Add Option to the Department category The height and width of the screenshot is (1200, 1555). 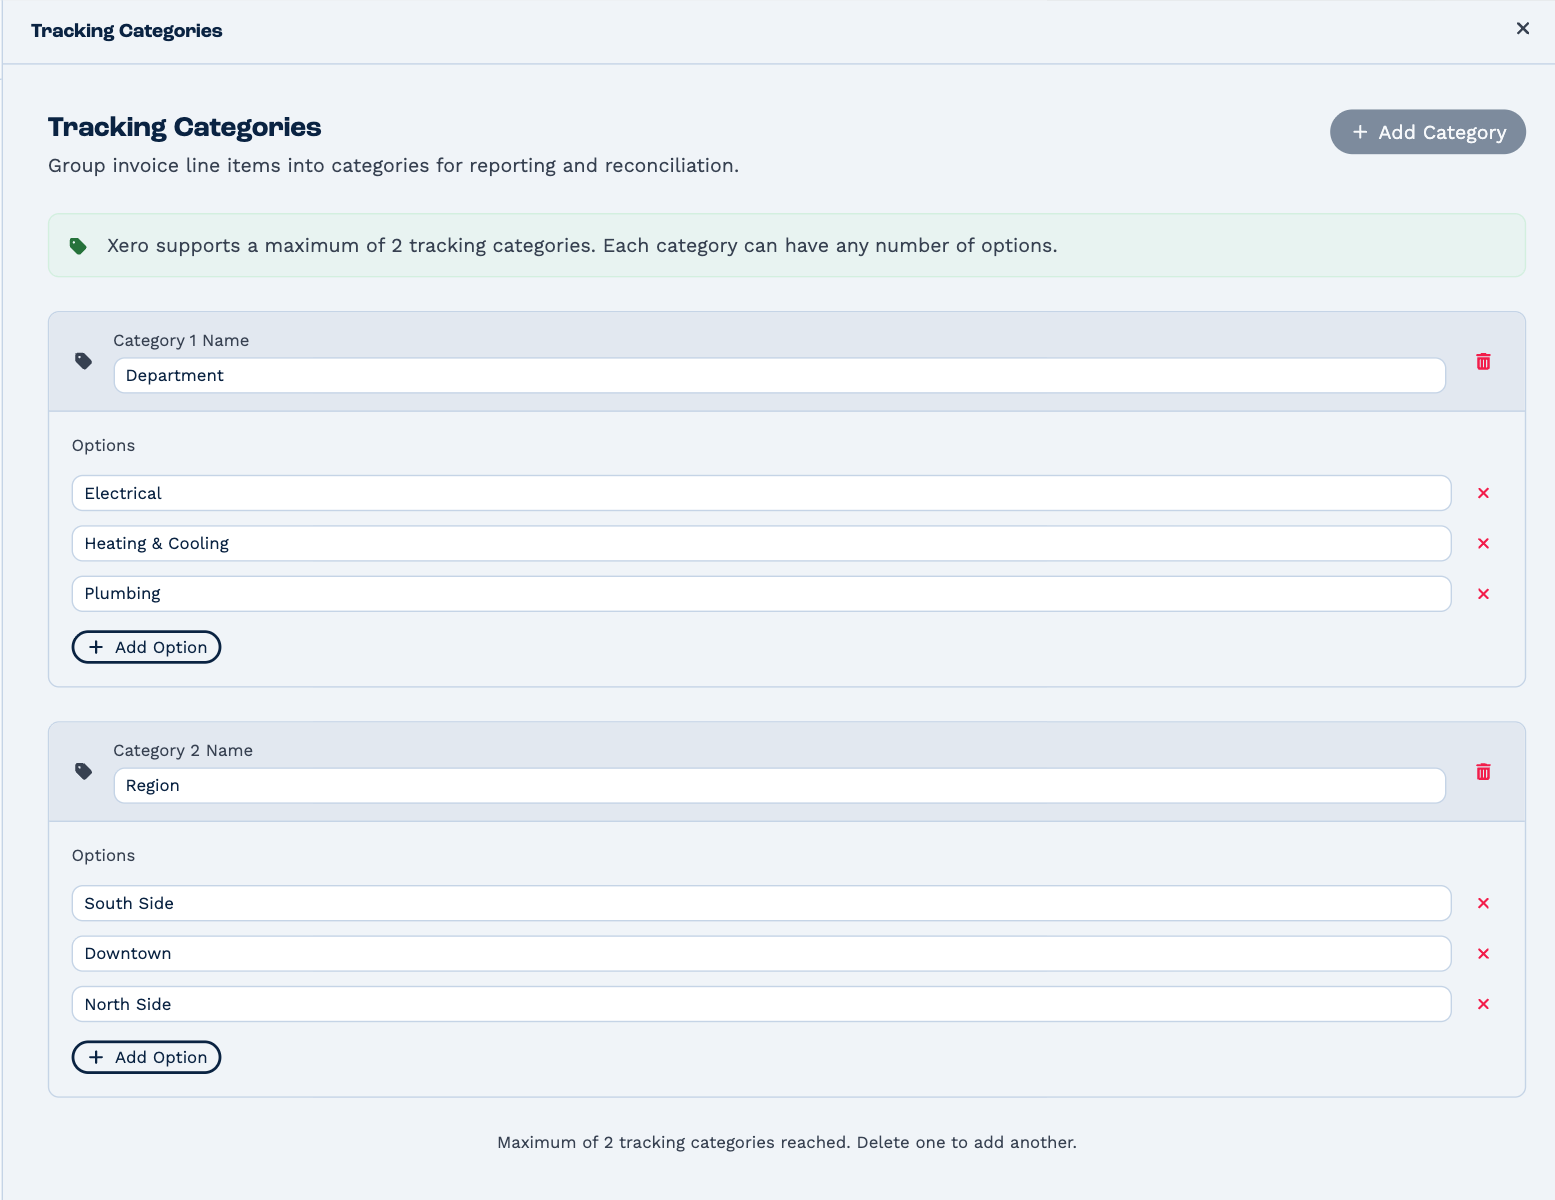146,647
